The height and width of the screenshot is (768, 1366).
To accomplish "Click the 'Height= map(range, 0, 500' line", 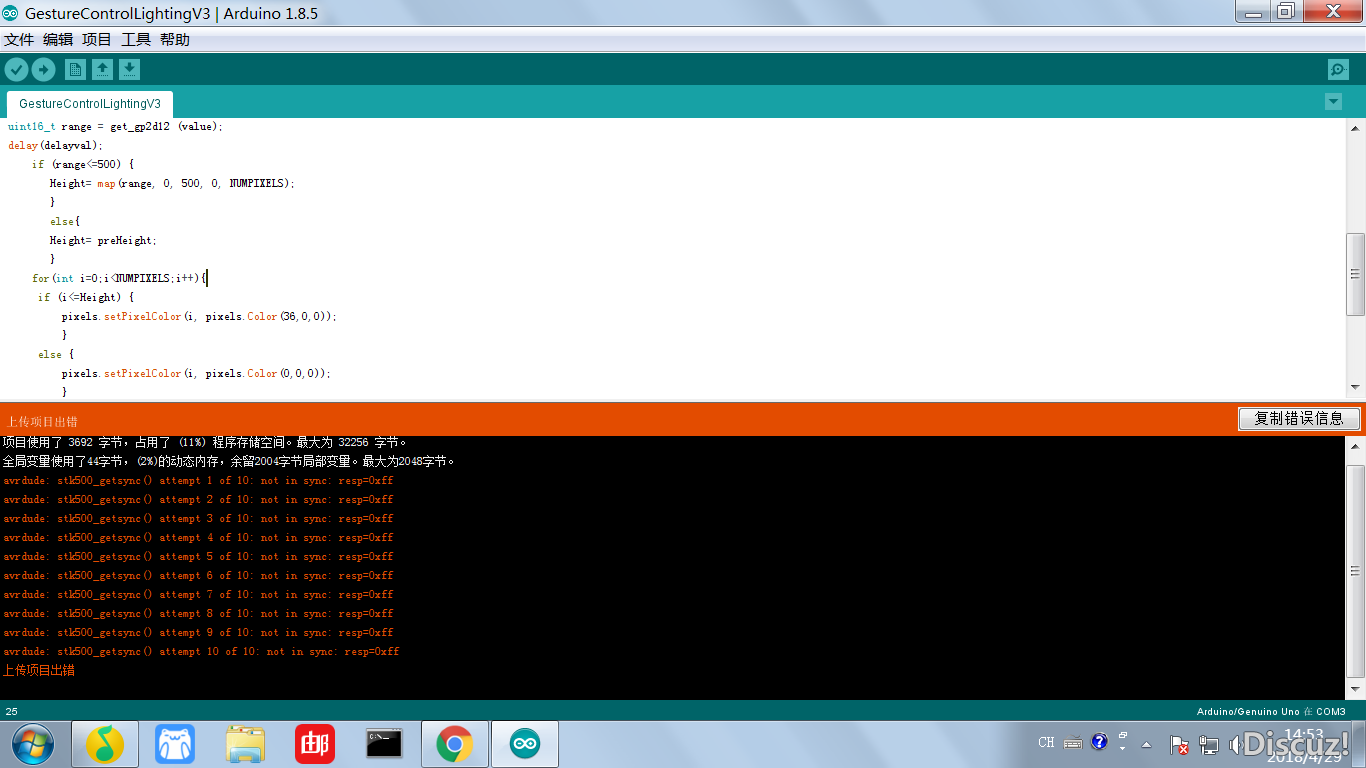I will click(x=173, y=183).
